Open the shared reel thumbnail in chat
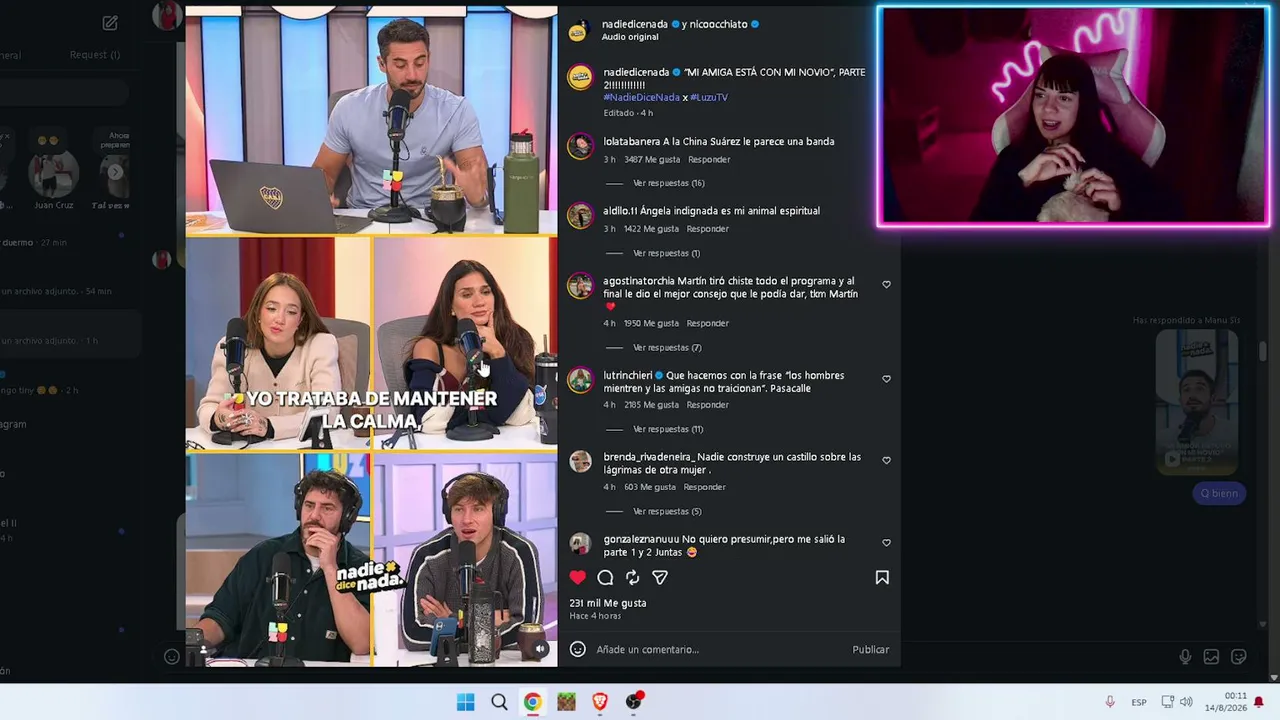This screenshot has height=720, width=1280. click(x=1197, y=402)
